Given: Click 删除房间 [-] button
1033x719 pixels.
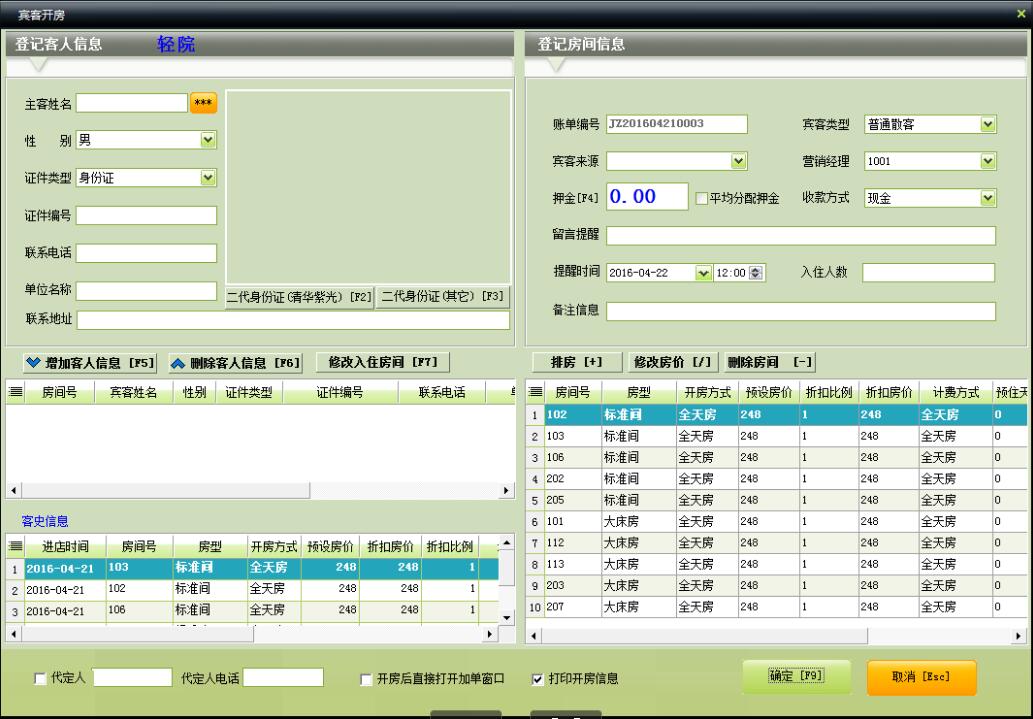Looking at the screenshot, I should 769,362.
